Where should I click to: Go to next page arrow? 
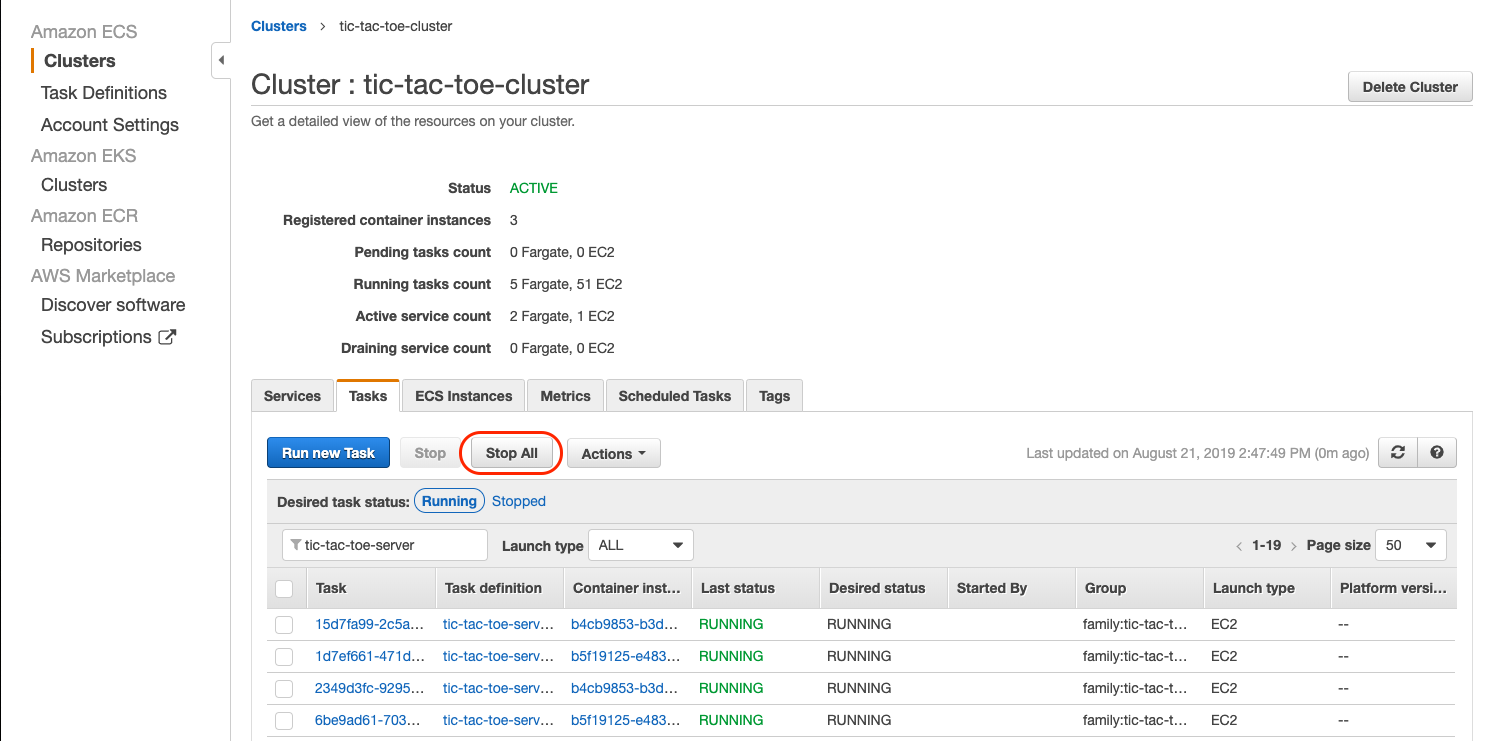pos(1294,546)
